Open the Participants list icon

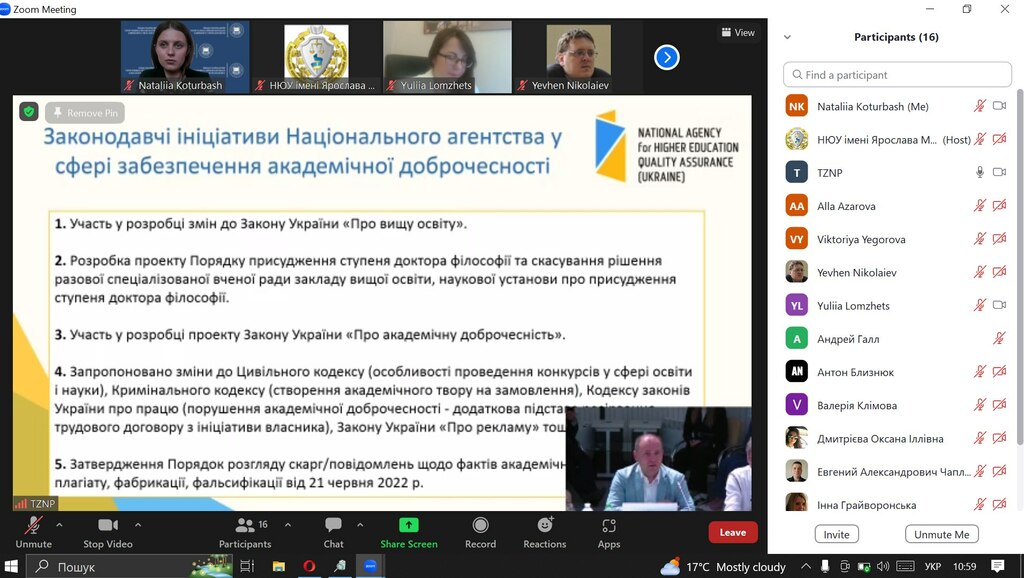[244, 526]
